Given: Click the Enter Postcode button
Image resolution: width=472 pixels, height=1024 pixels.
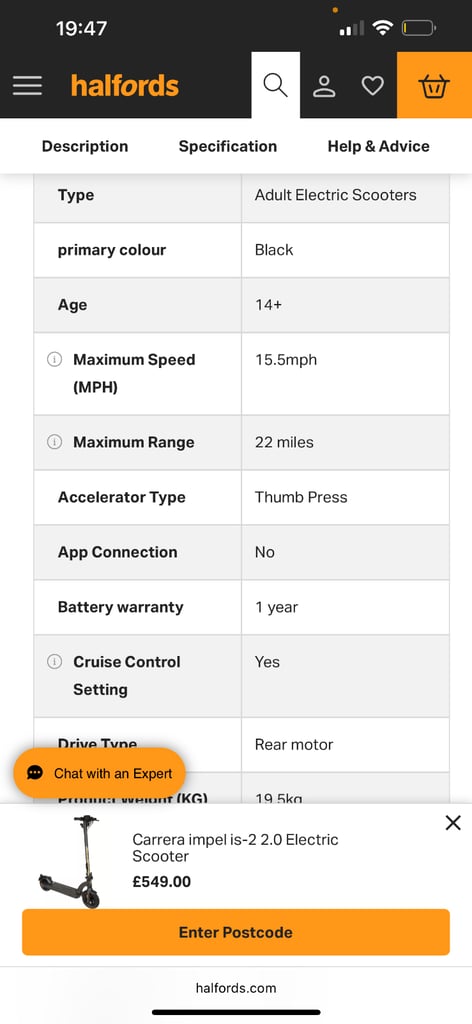Looking at the screenshot, I should (236, 932).
